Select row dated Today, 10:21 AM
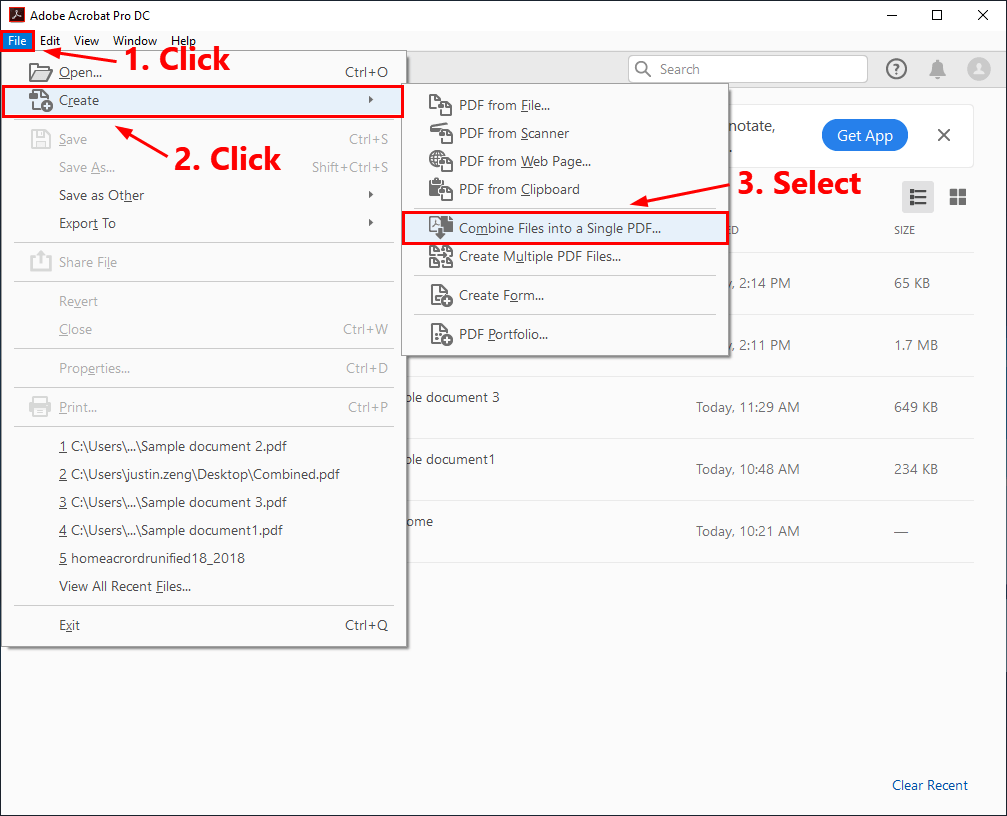 click(690, 532)
